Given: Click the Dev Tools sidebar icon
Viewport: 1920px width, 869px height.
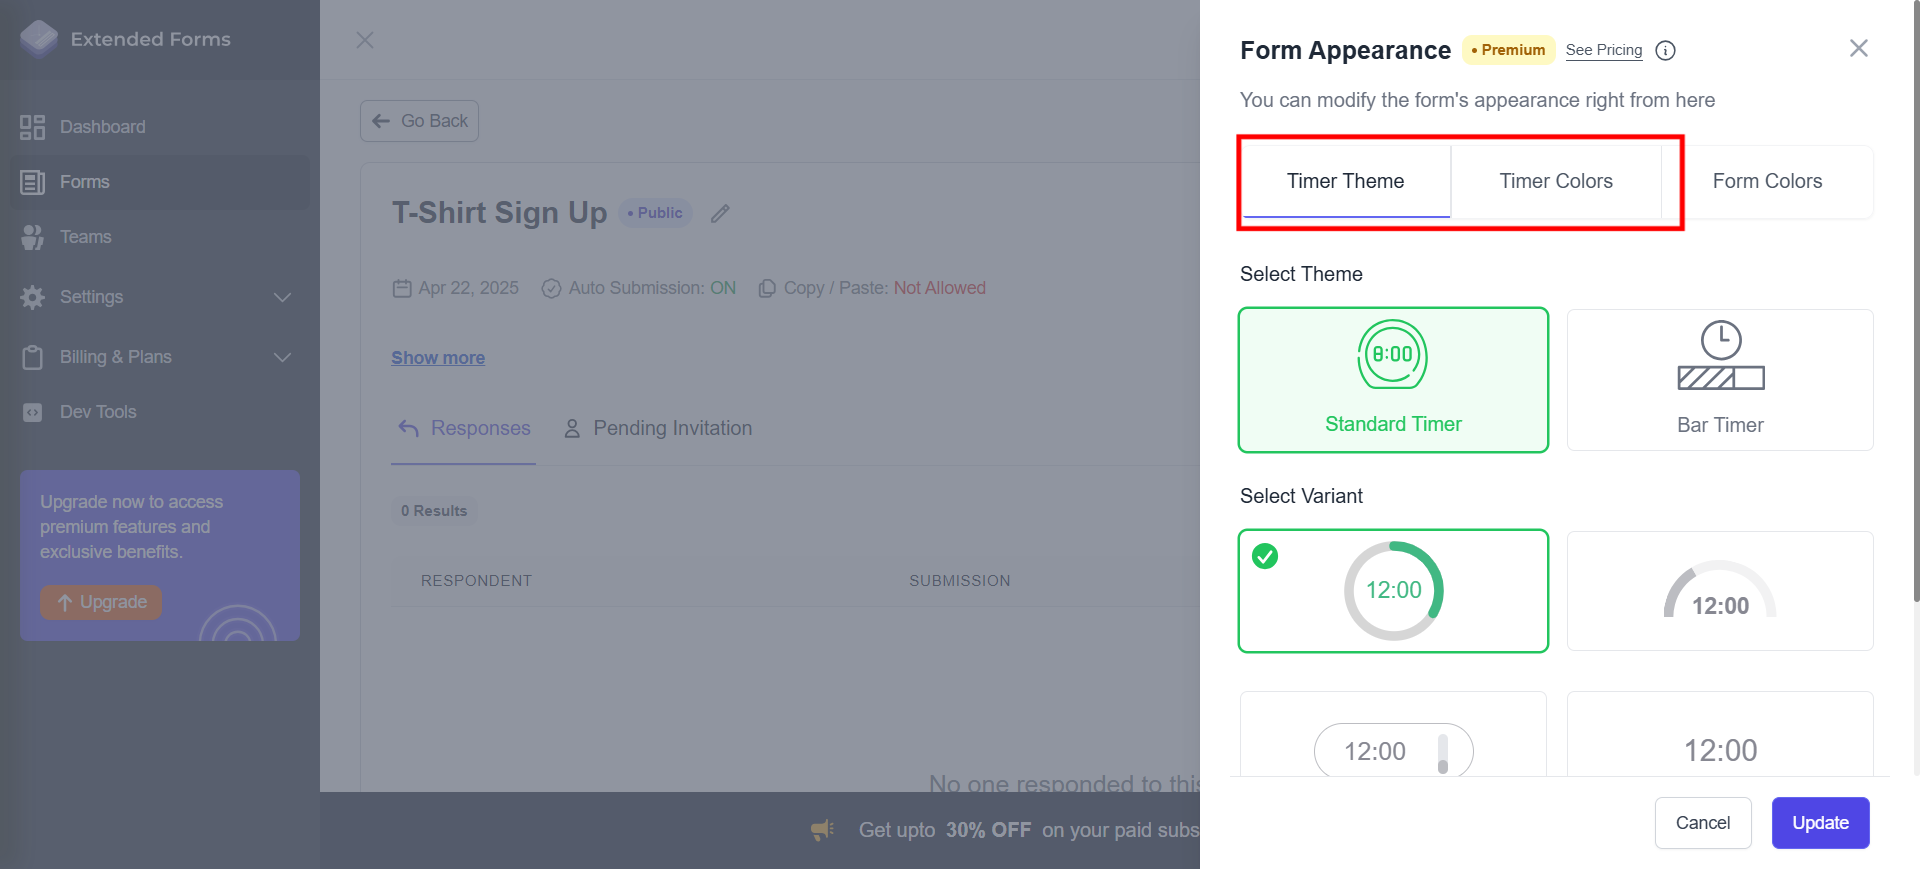Looking at the screenshot, I should 32,411.
